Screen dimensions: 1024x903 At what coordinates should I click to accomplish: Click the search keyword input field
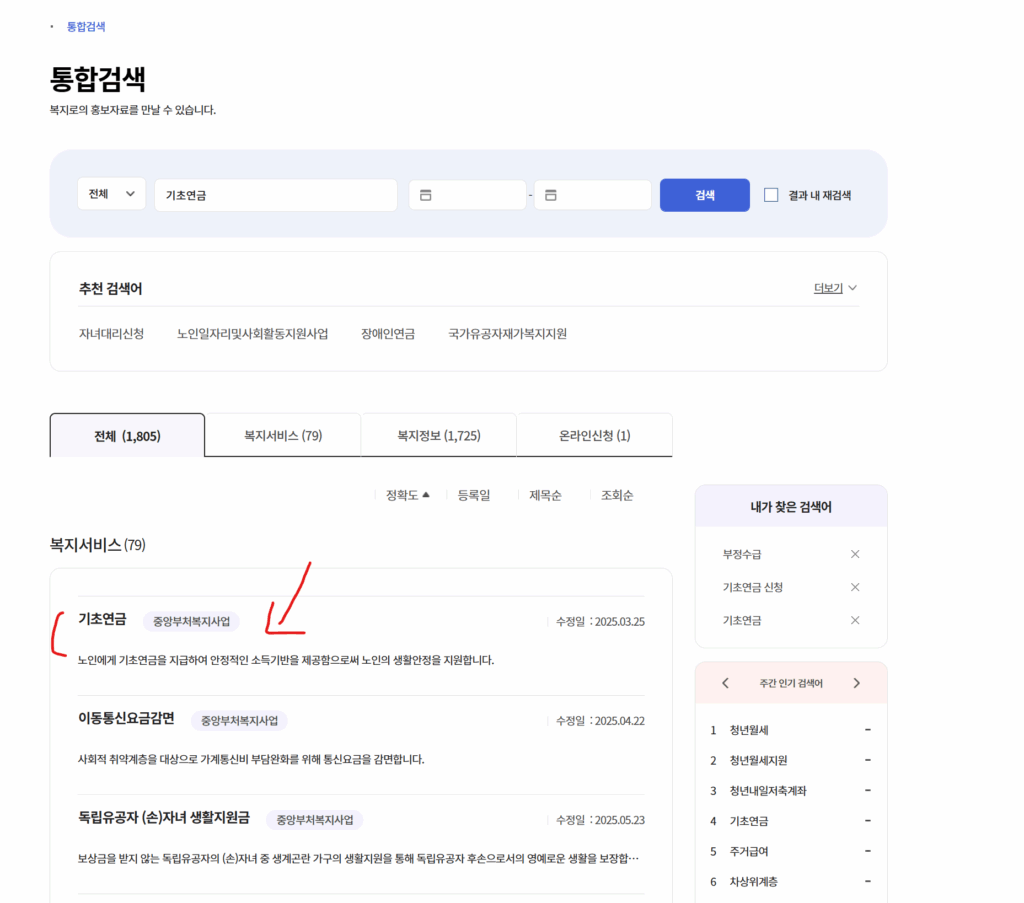point(275,195)
